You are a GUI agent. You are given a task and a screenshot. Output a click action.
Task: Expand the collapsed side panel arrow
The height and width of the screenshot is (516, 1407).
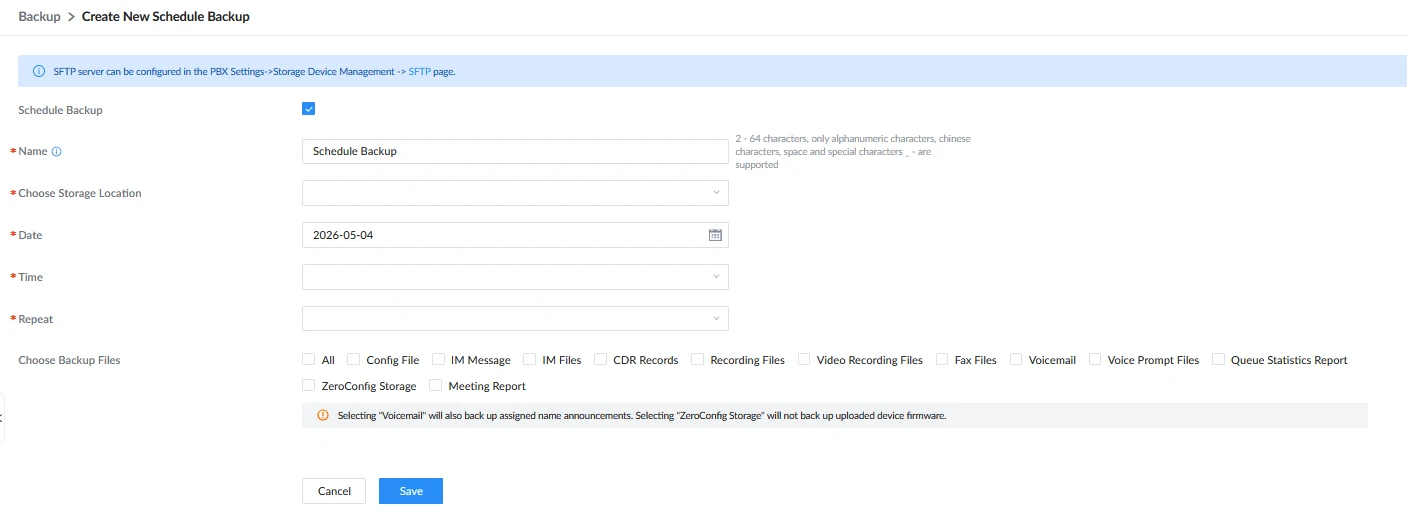2,418
